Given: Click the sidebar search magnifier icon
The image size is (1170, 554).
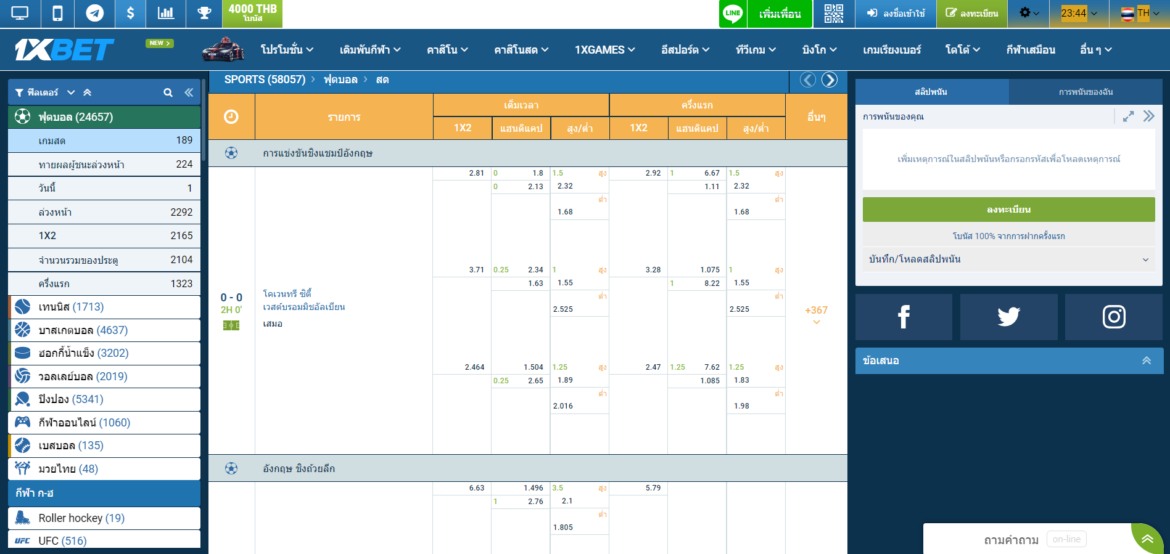Looking at the screenshot, I should point(168,93).
